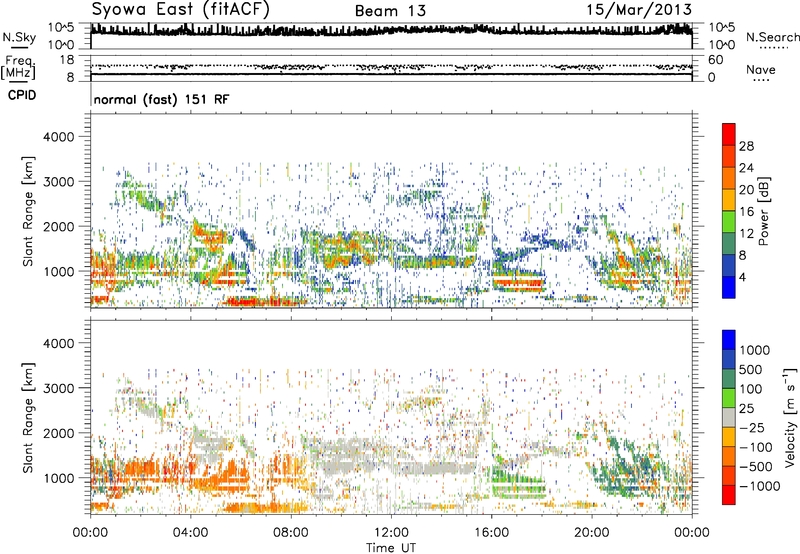Screen dimensions: 800x554
Task: Click the green velocity patch near 17:00
Action: pyautogui.click(x=518, y=486)
